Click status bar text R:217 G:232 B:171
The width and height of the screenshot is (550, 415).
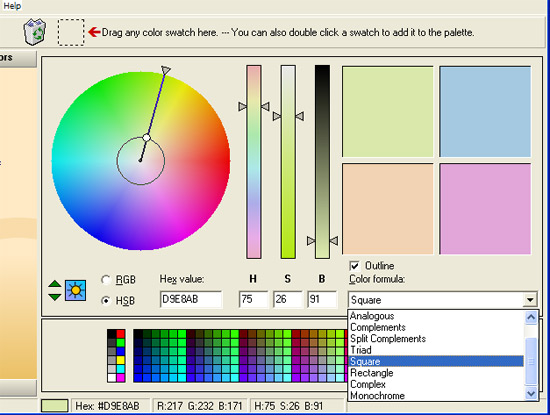200,406
